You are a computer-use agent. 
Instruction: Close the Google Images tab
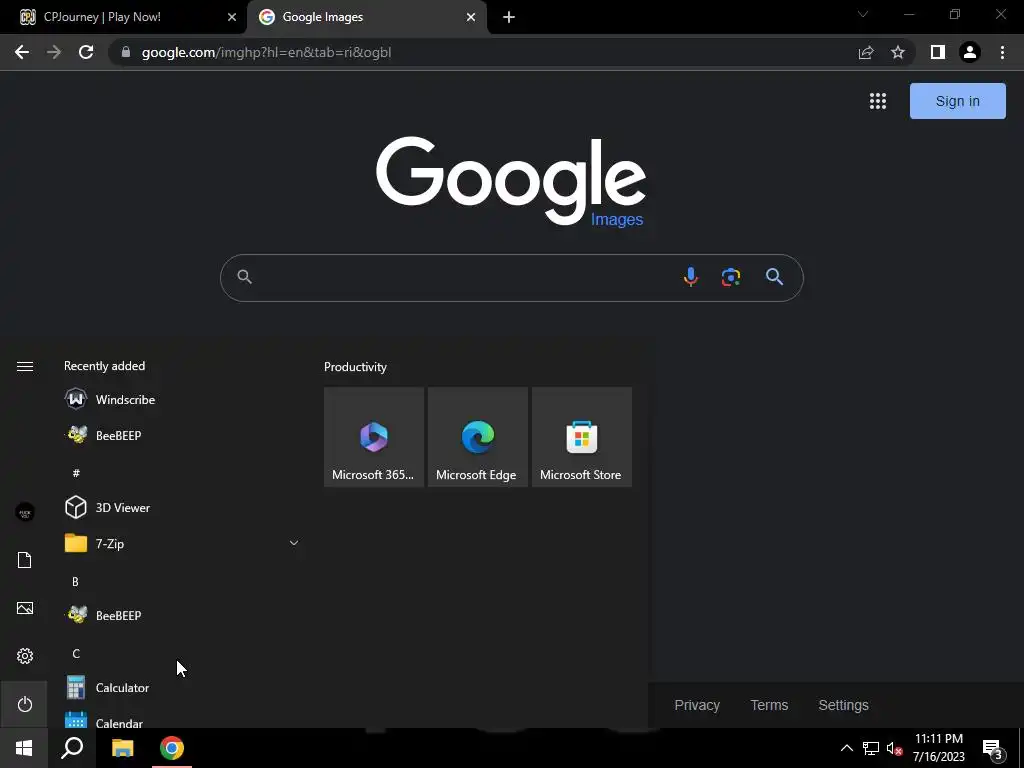[471, 17]
